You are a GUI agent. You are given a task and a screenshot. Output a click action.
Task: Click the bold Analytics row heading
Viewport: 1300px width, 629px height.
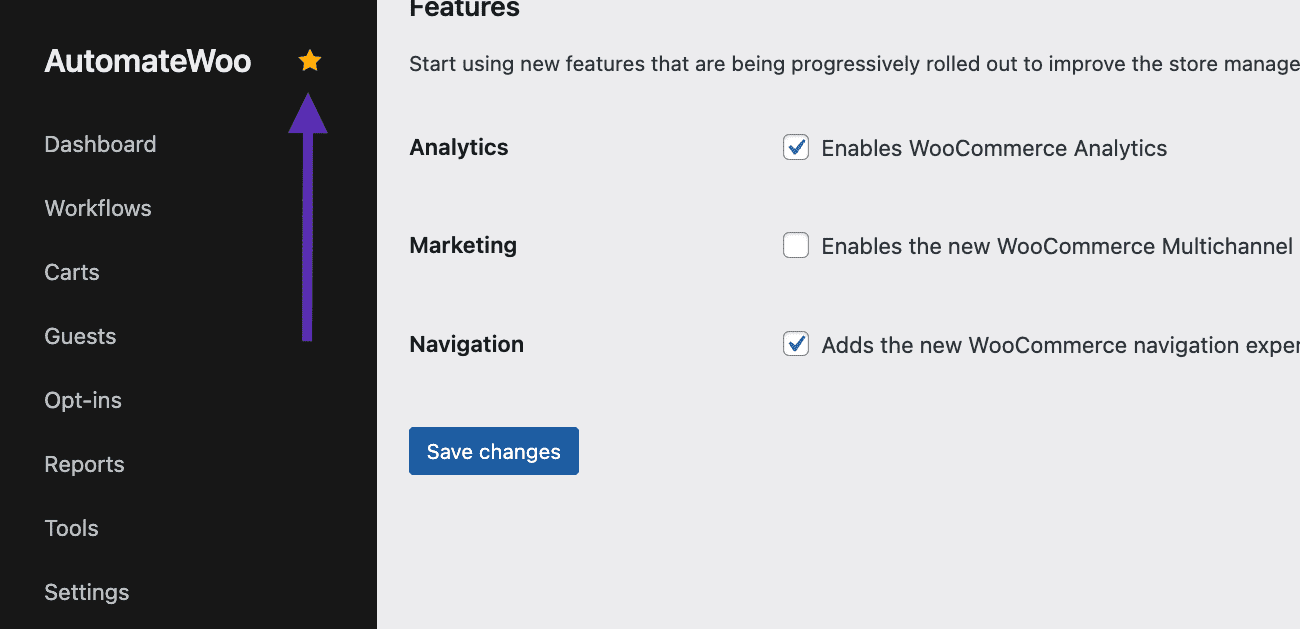click(x=459, y=147)
